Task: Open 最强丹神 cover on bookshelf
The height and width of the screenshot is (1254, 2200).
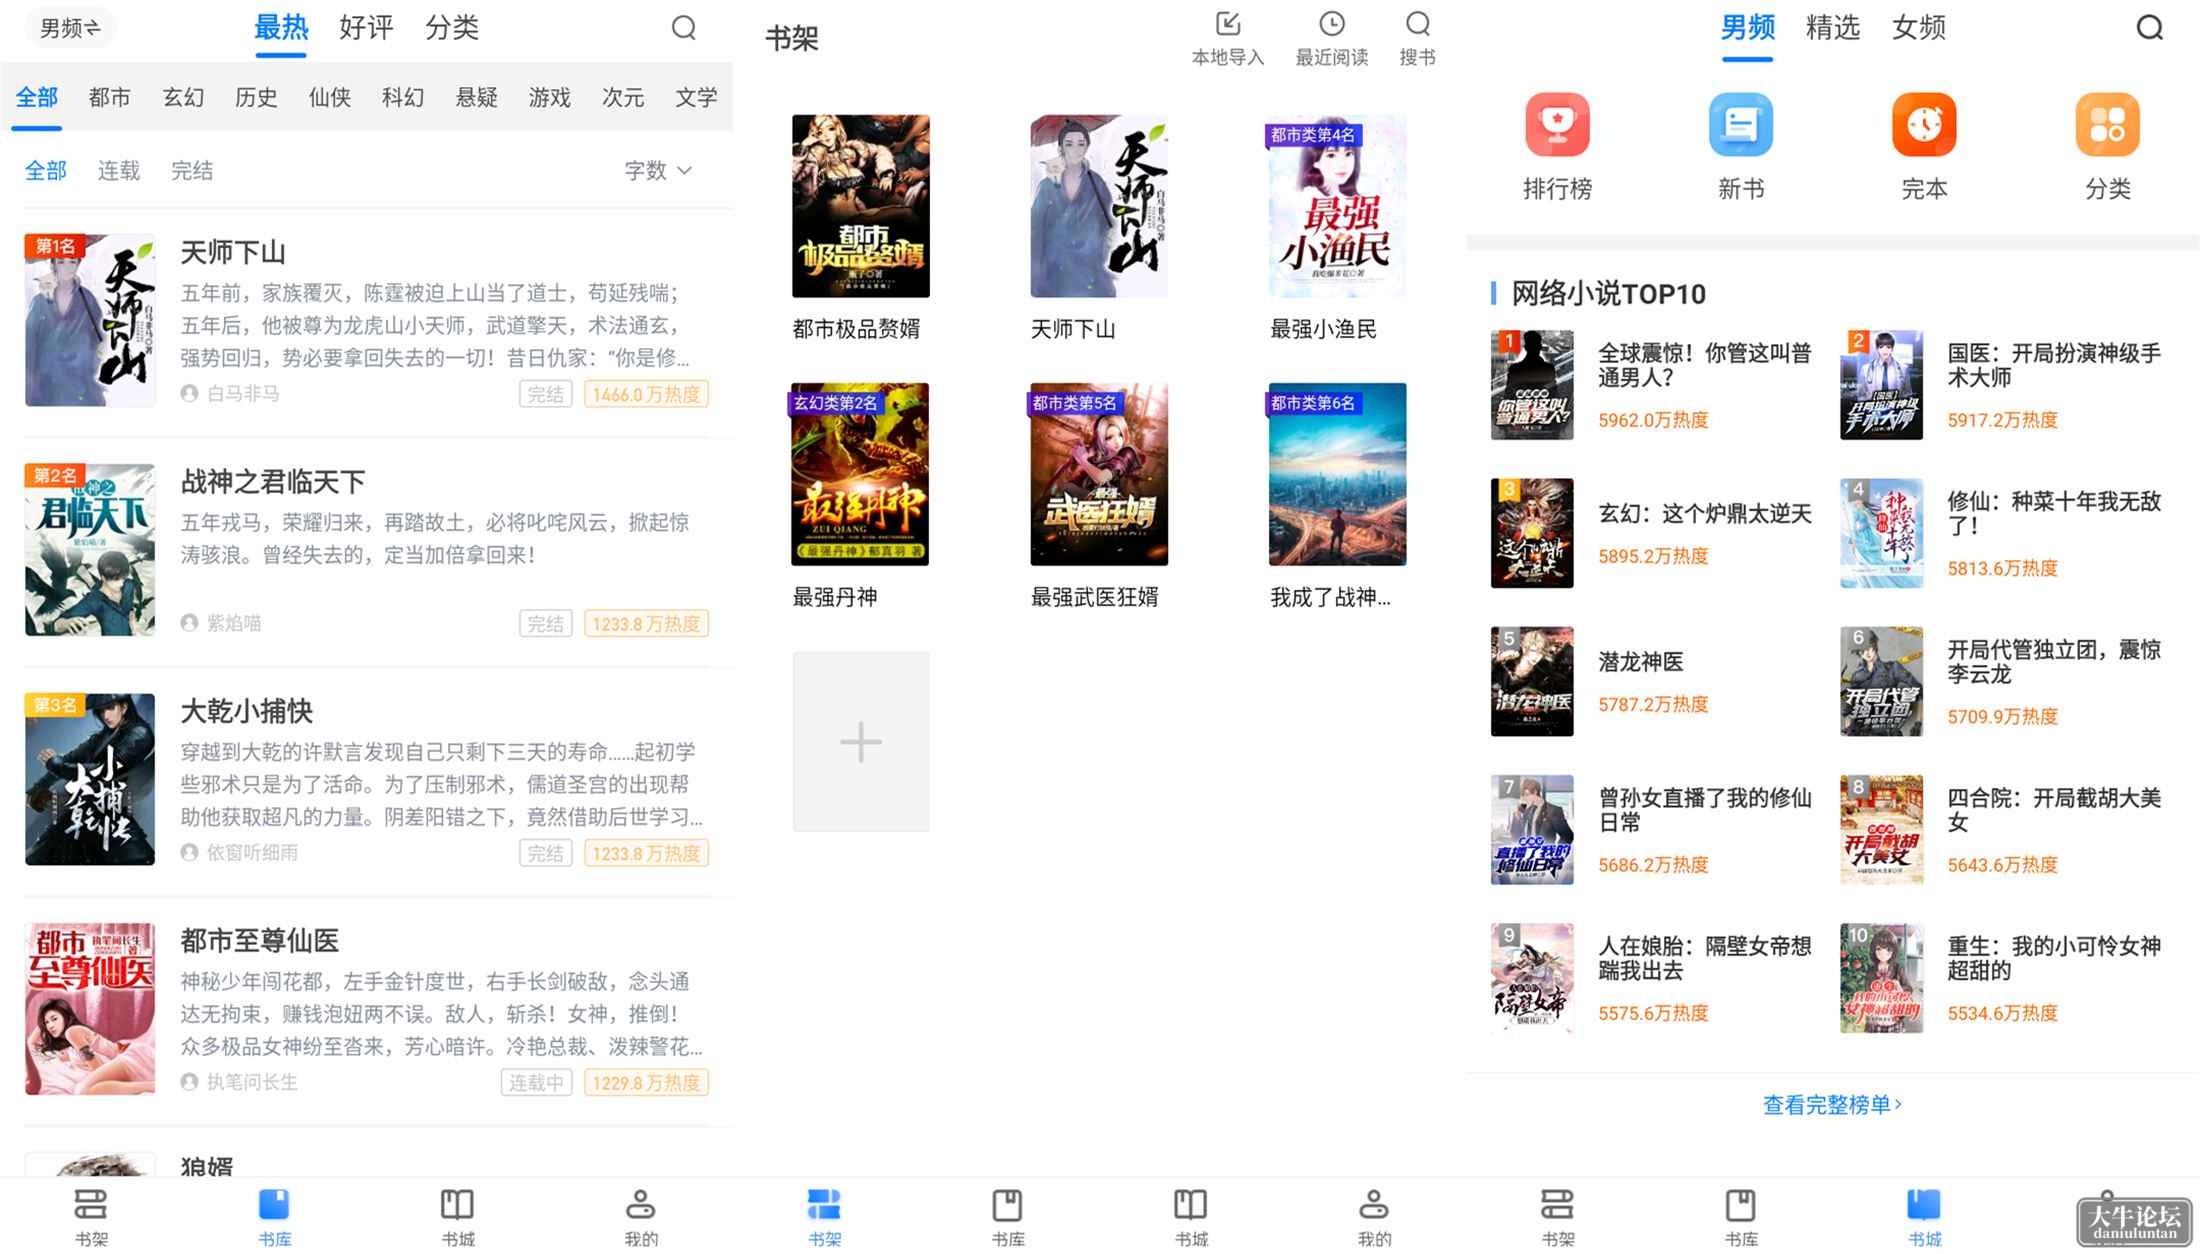Action: (860, 474)
